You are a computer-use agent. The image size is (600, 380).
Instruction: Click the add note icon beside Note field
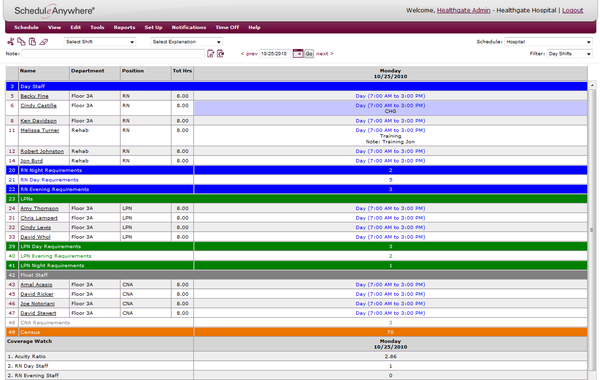[210, 54]
